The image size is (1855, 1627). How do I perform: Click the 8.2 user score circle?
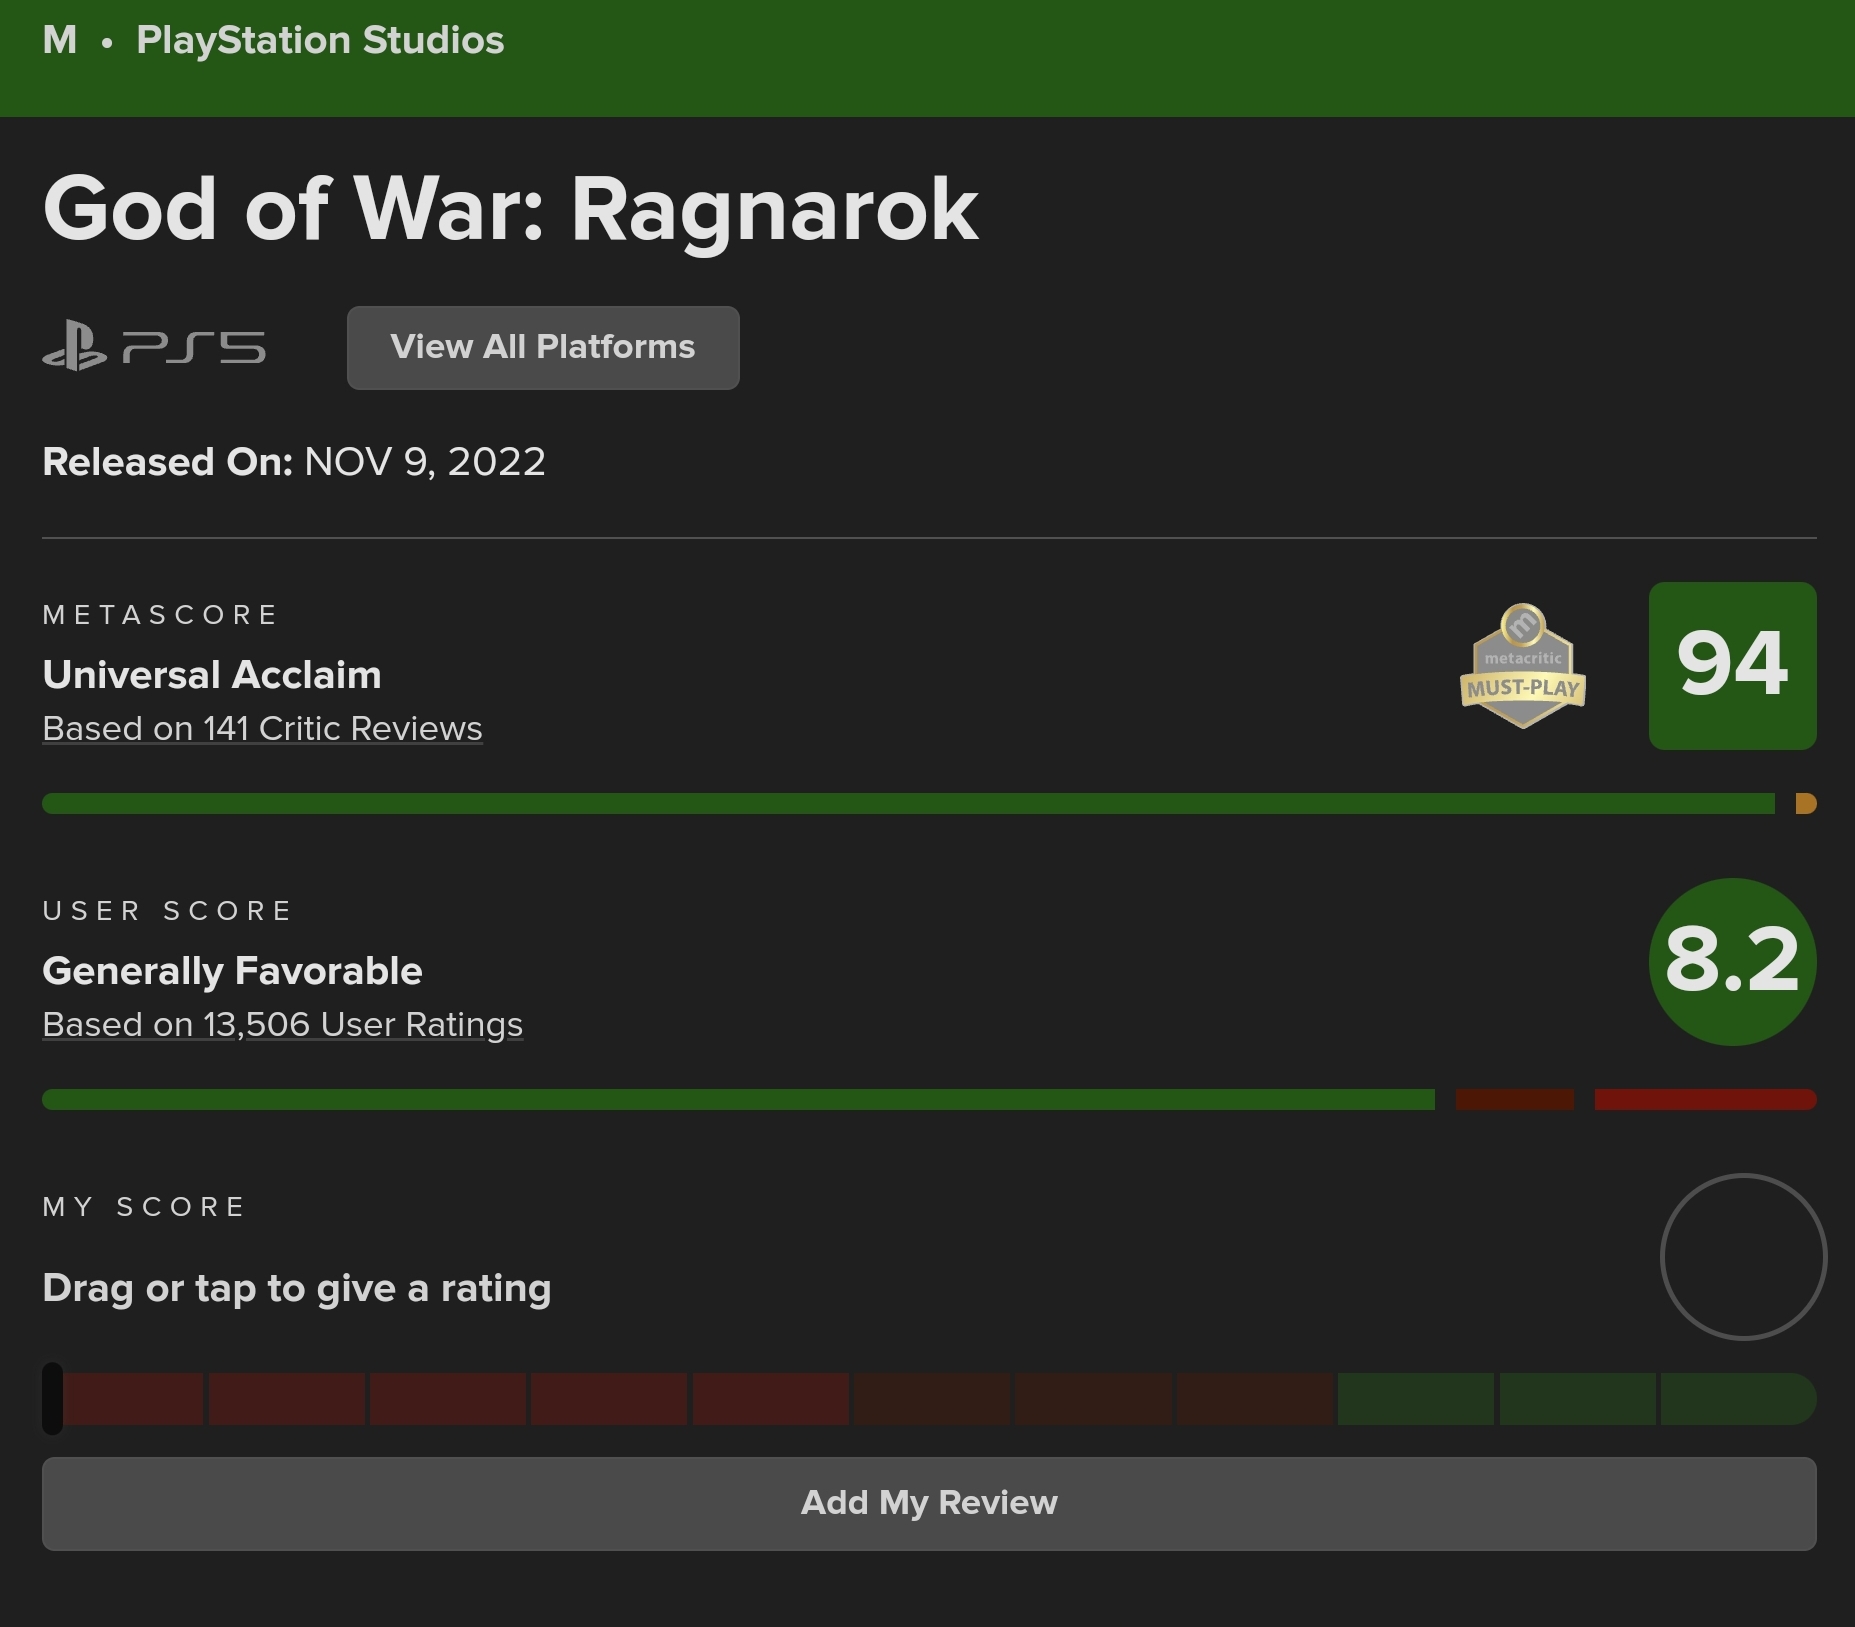(1732, 962)
